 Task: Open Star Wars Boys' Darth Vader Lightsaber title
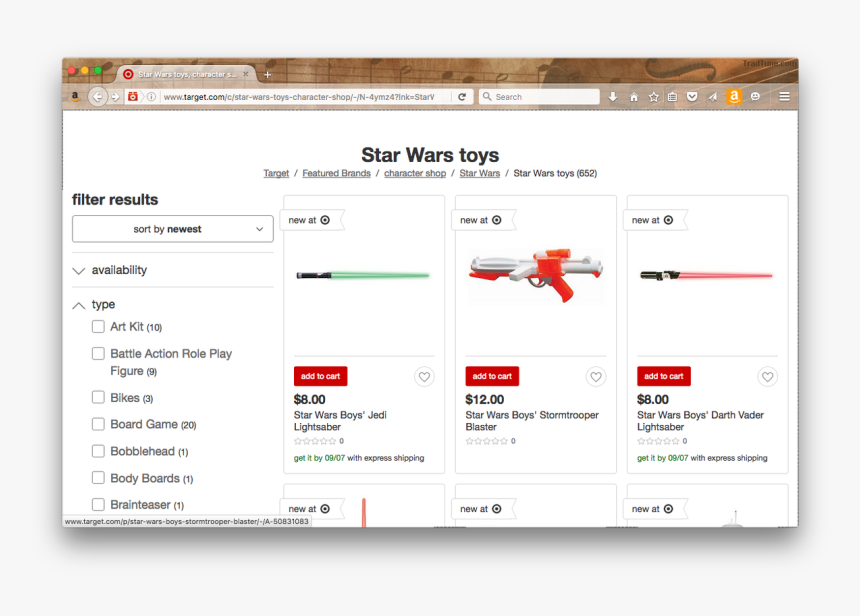pos(700,421)
